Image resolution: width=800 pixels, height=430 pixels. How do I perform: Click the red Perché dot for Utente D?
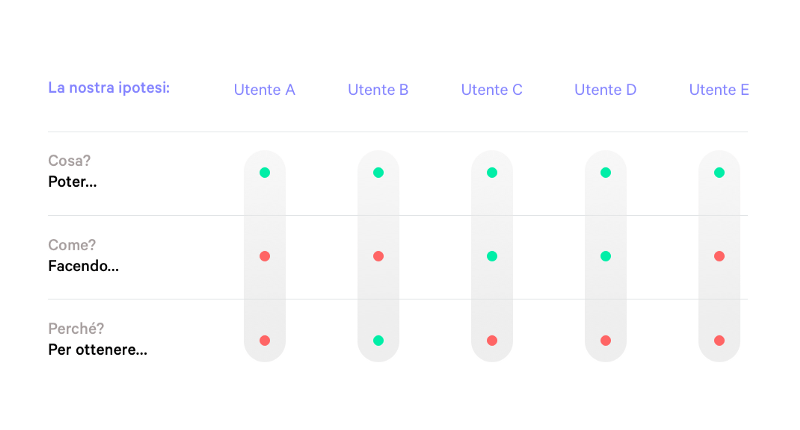(x=605, y=341)
